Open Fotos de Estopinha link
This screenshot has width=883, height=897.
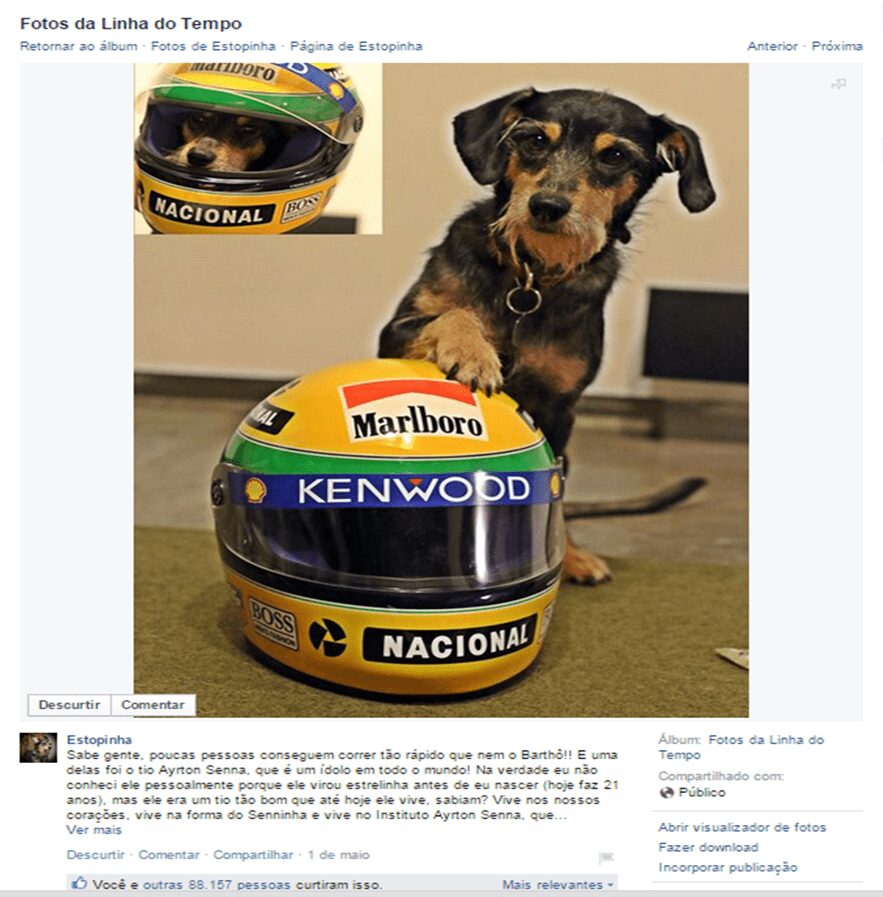click(x=213, y=46)
